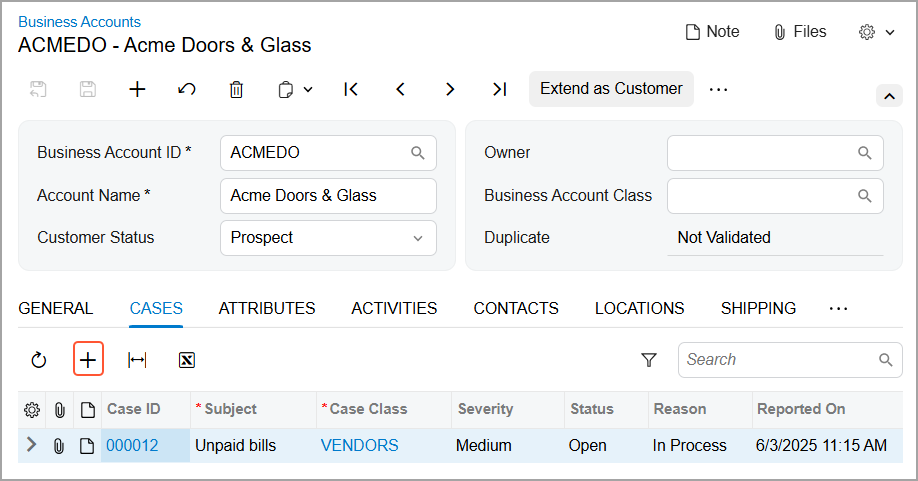Export Cases grid to Excel

tap(186, 360)
